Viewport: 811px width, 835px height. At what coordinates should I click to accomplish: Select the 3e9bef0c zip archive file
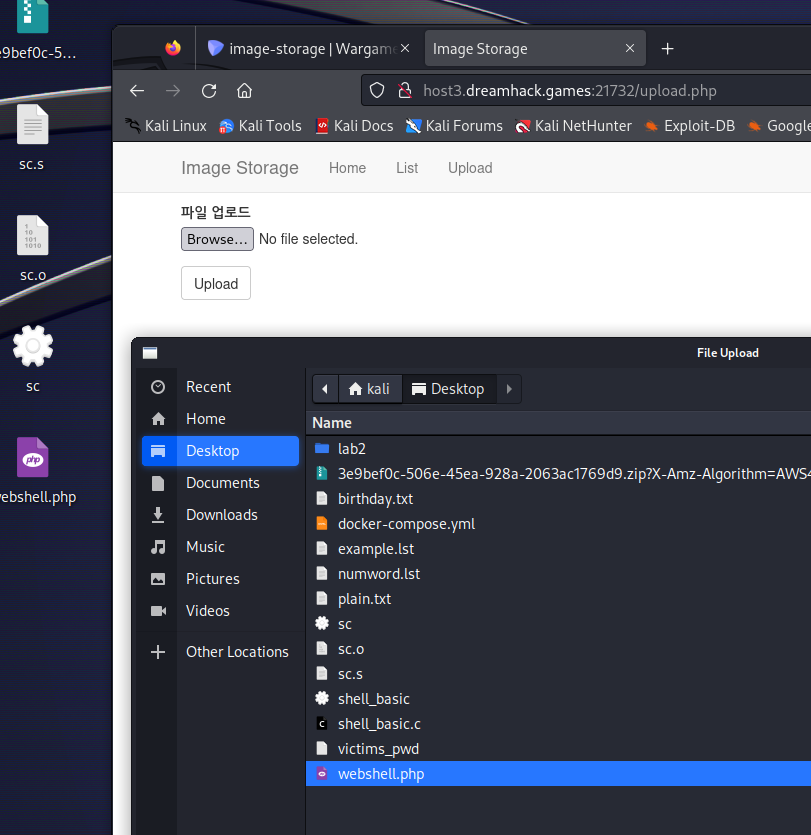[x=559, y=474]
